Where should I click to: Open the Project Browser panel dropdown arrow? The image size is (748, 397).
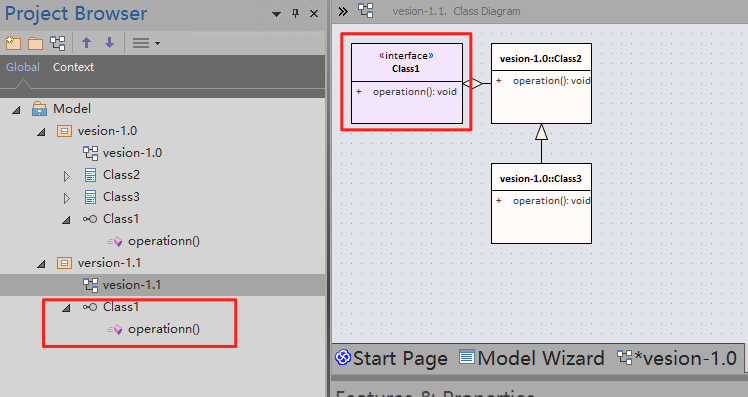click(276, 14)
